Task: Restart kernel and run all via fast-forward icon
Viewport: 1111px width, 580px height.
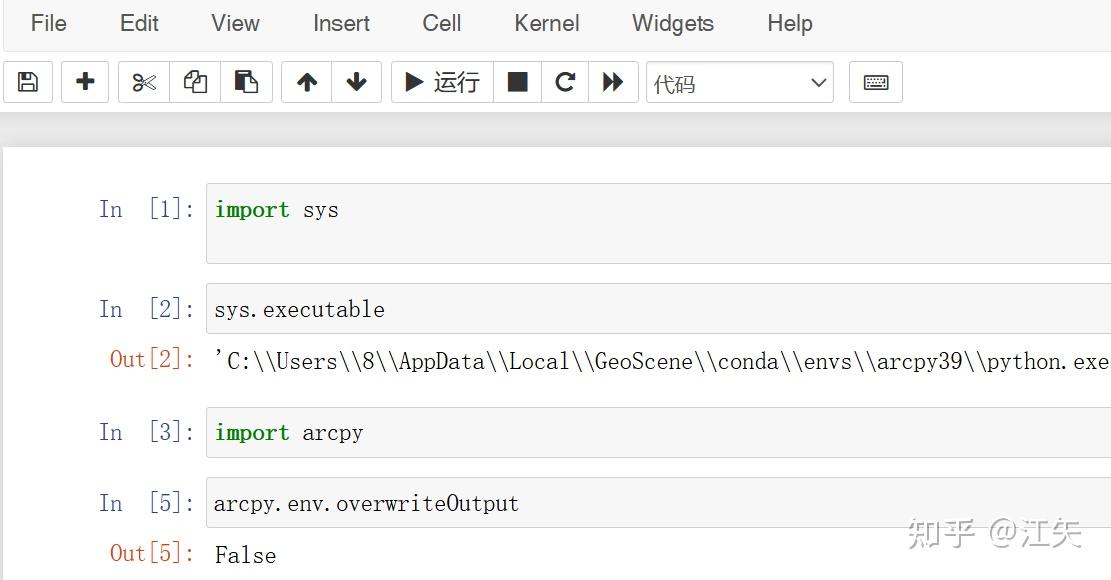Action: pos(613,82)
